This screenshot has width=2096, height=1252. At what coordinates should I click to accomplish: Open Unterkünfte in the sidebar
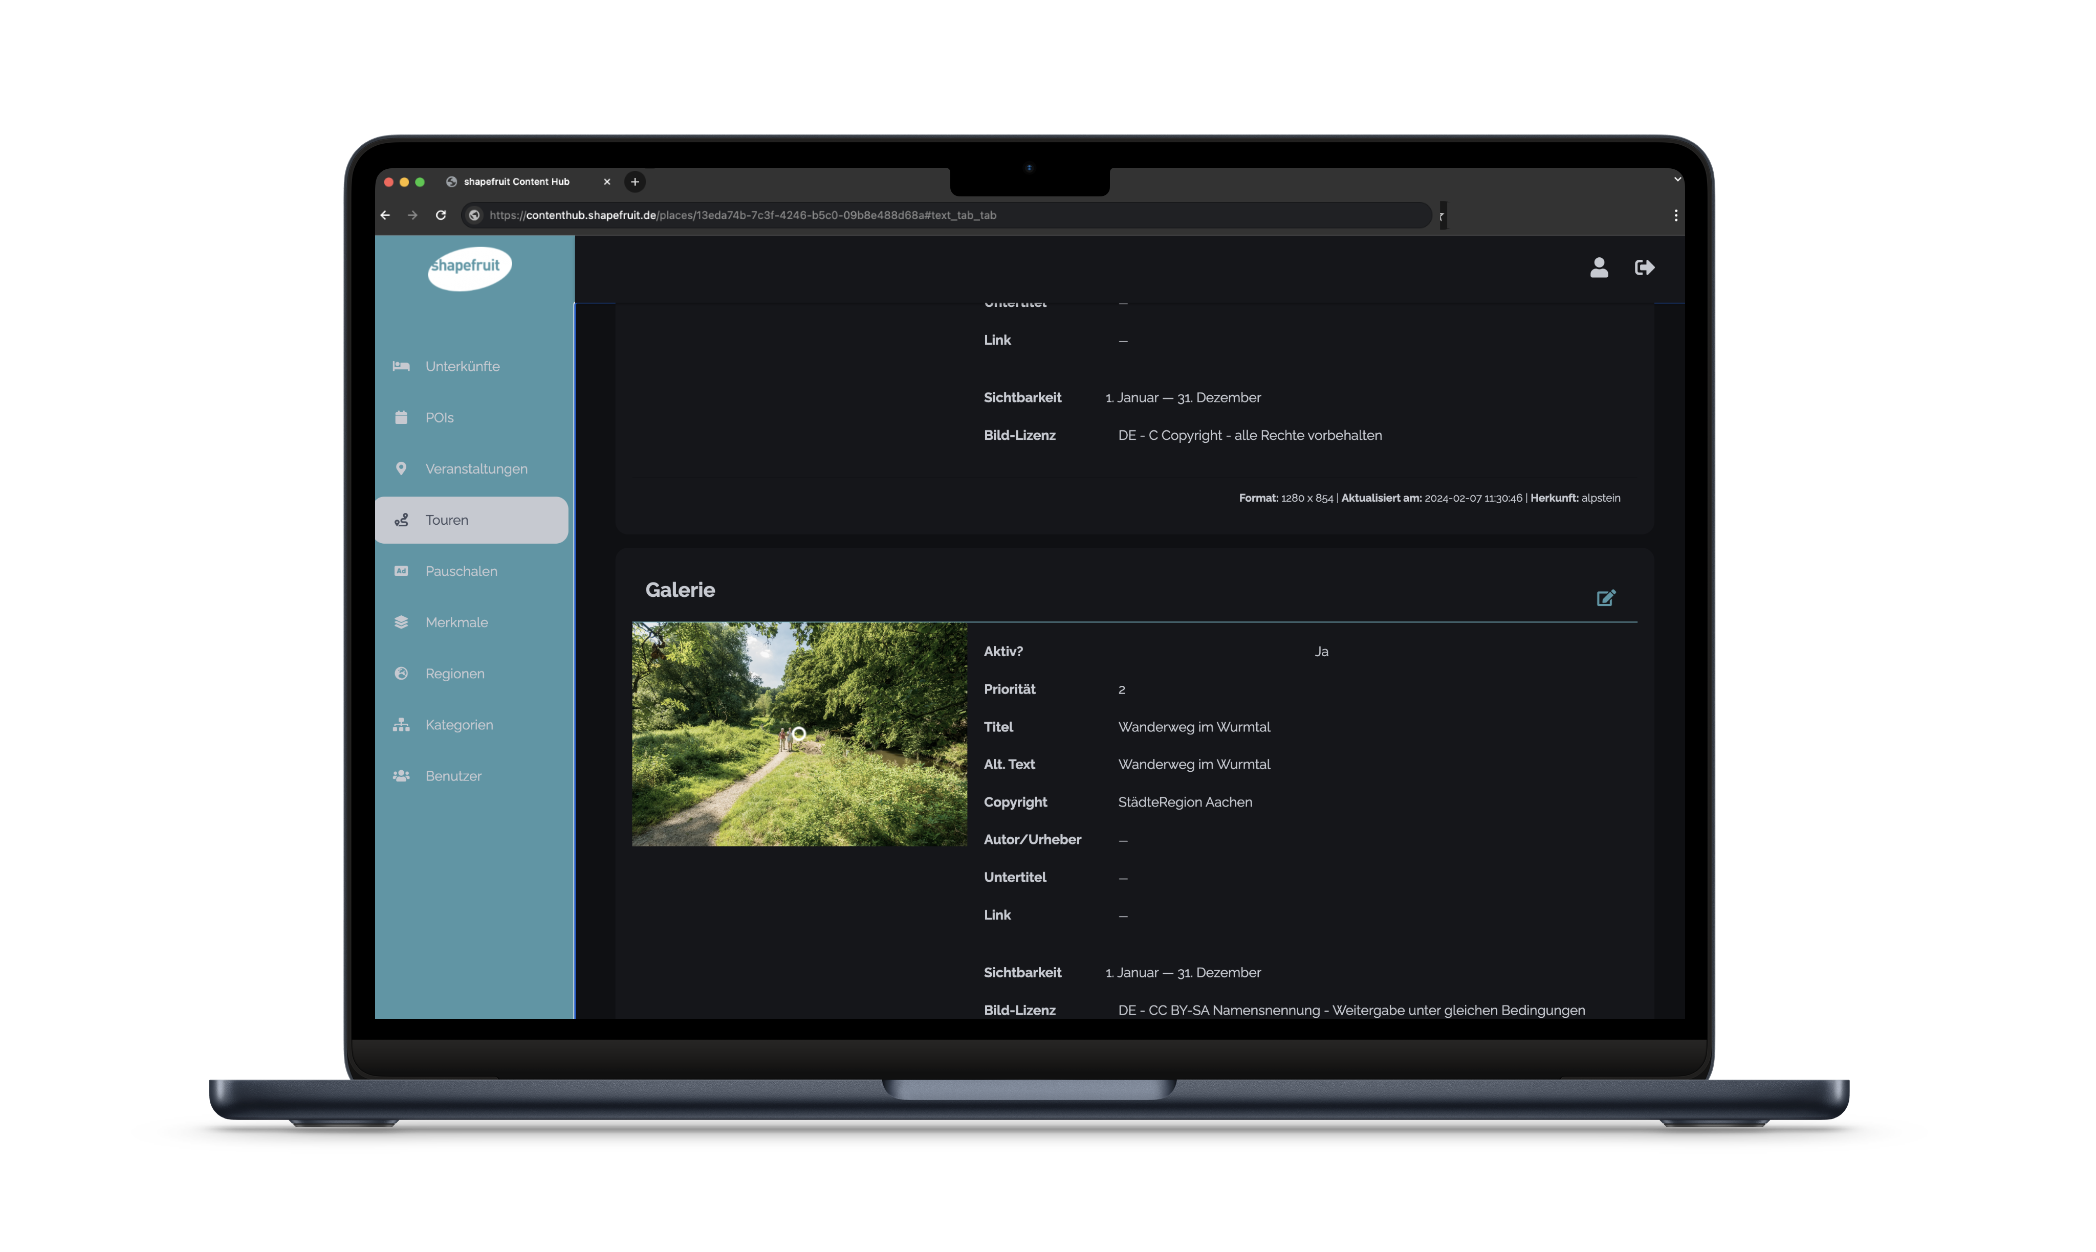tap(462, 366)
